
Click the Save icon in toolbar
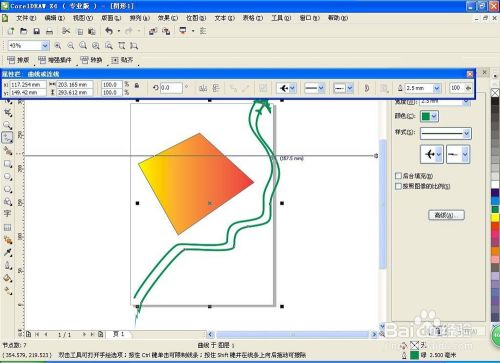tap(36, 31)
